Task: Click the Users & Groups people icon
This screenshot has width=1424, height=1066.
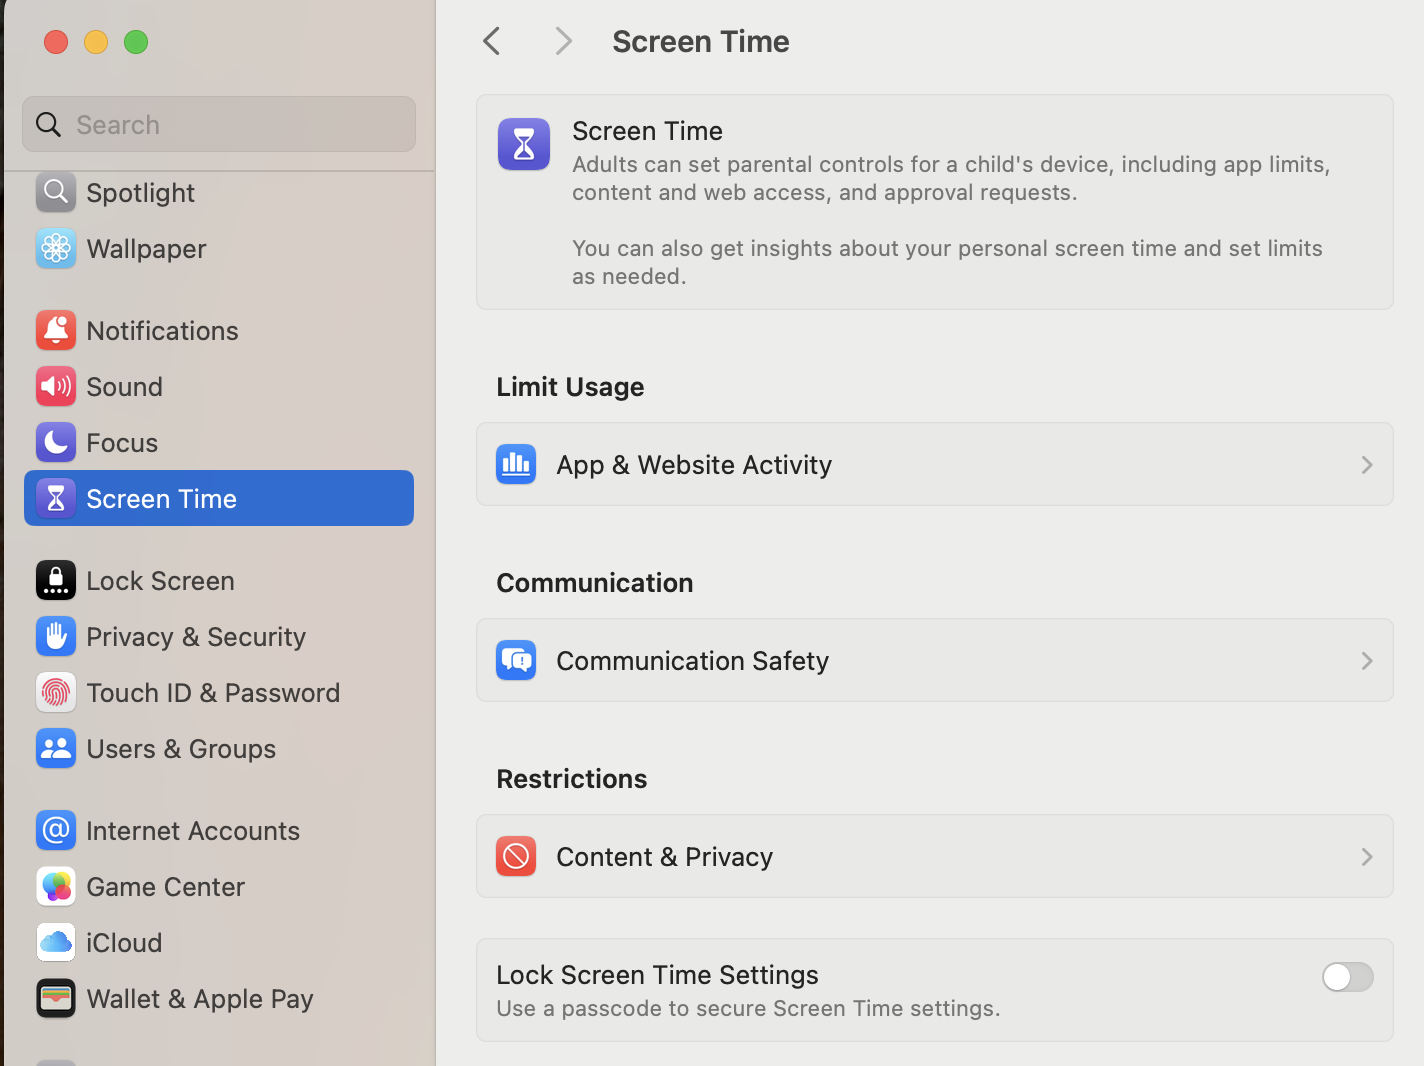Action: click(56, 748)
